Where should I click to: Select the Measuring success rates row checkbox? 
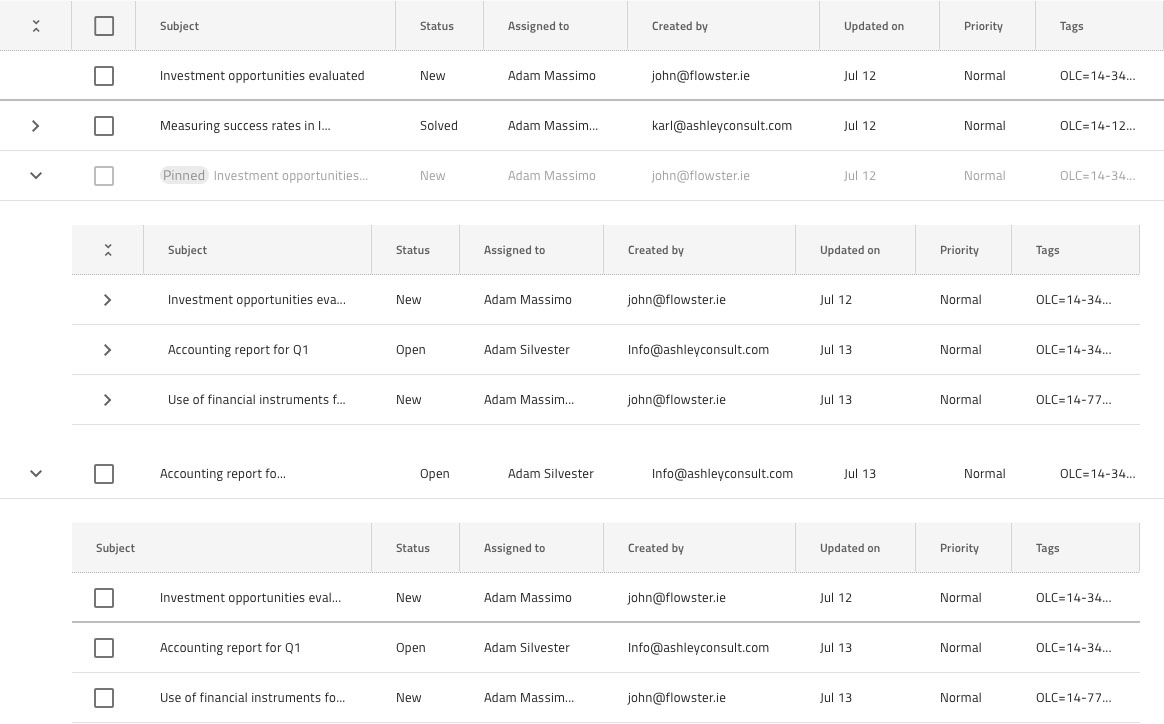[104, 126]
